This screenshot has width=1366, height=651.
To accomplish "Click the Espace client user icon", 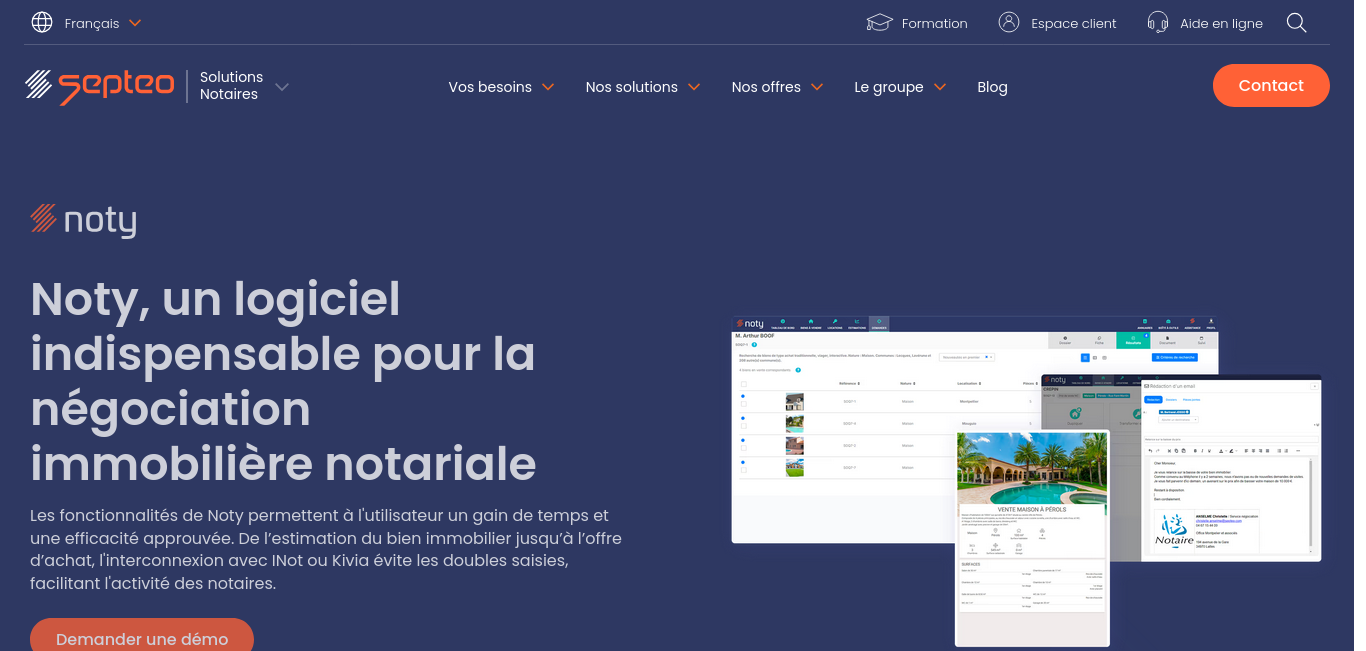I will click(1009, 23).
